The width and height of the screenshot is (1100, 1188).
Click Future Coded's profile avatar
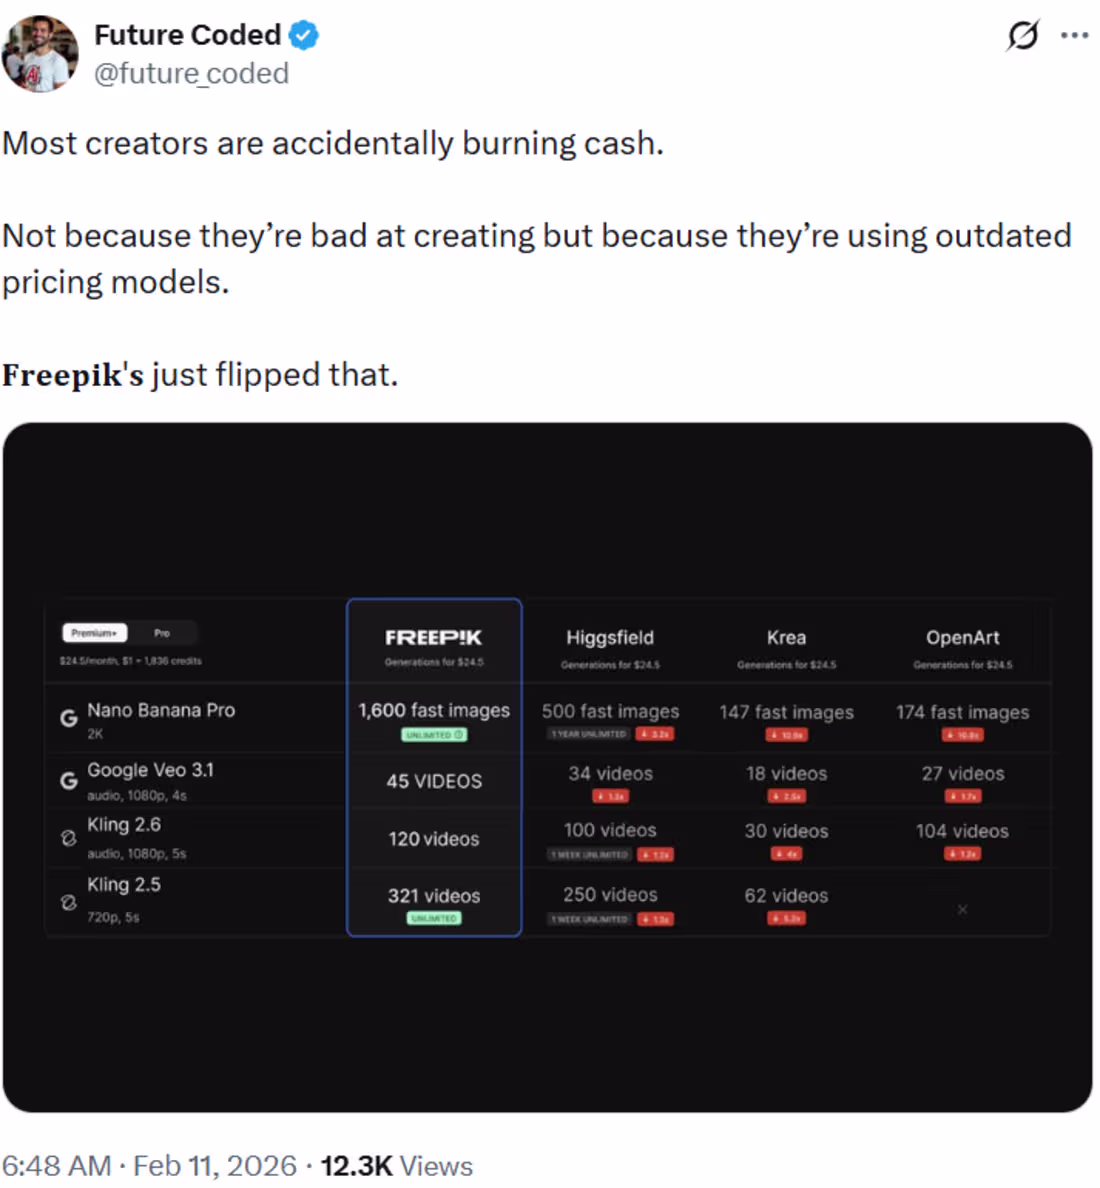40,54
